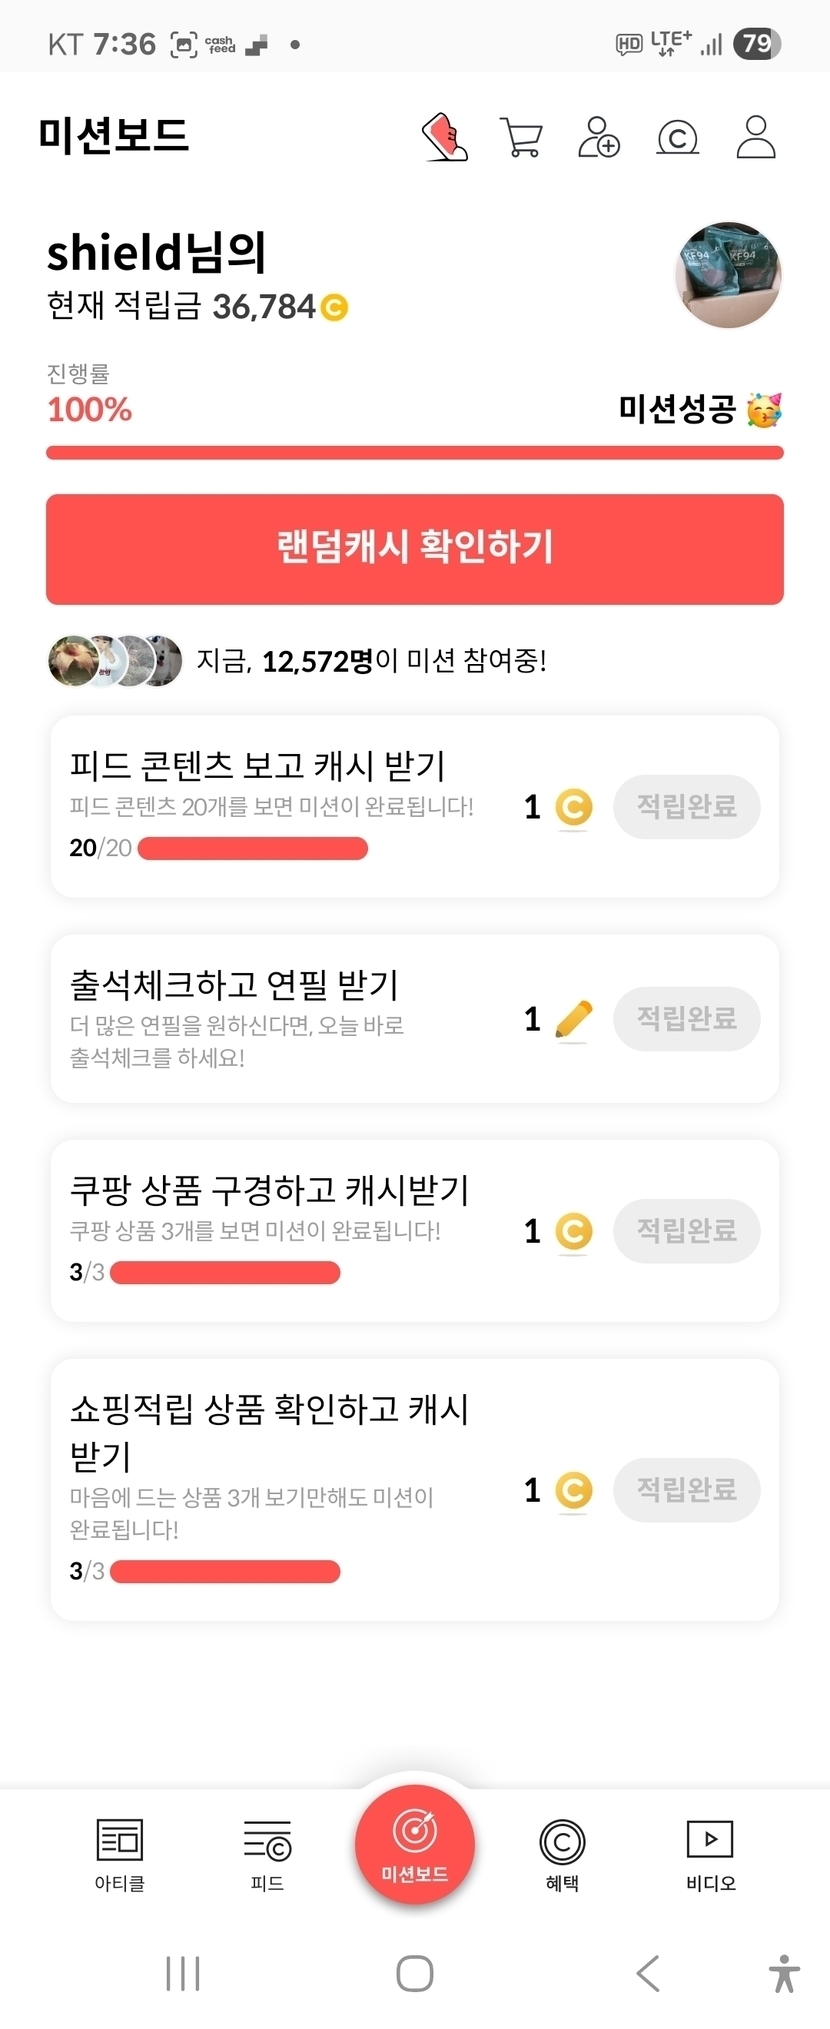Open the shopping cart icon
The width and height of the screenshot is (830, 2029).
(521, 138)
